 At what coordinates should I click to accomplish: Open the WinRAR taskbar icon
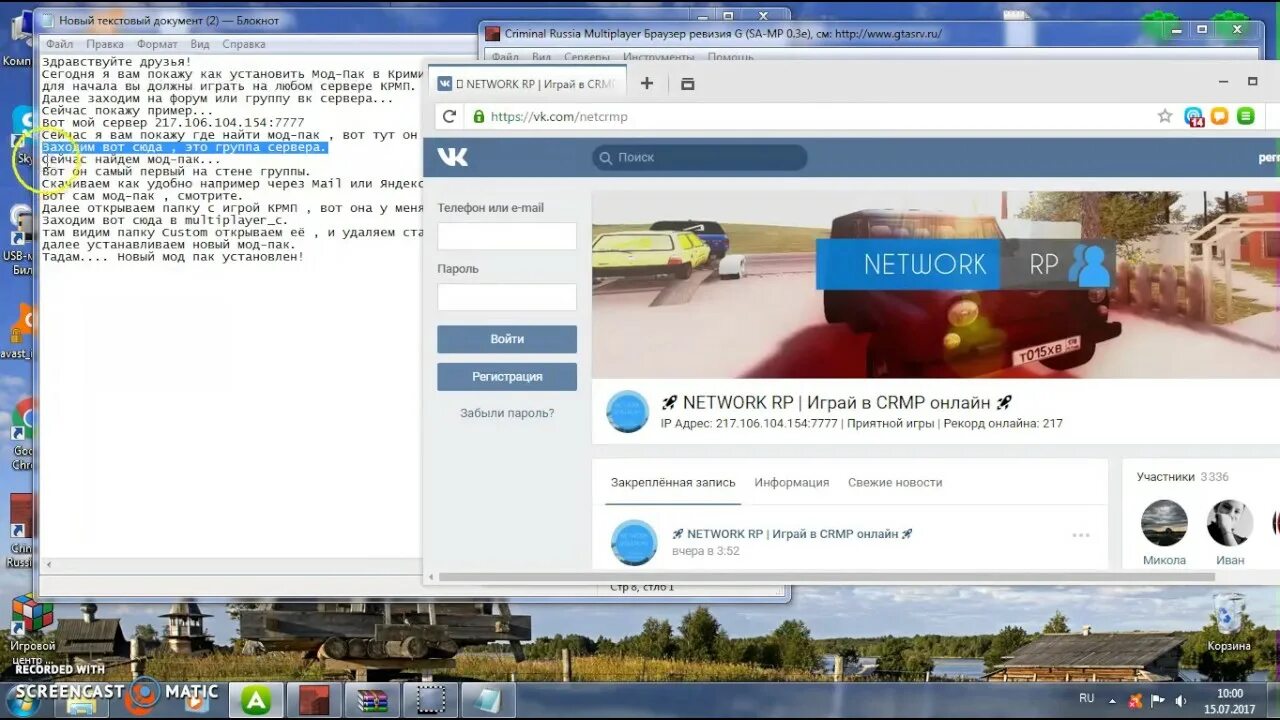372,700
